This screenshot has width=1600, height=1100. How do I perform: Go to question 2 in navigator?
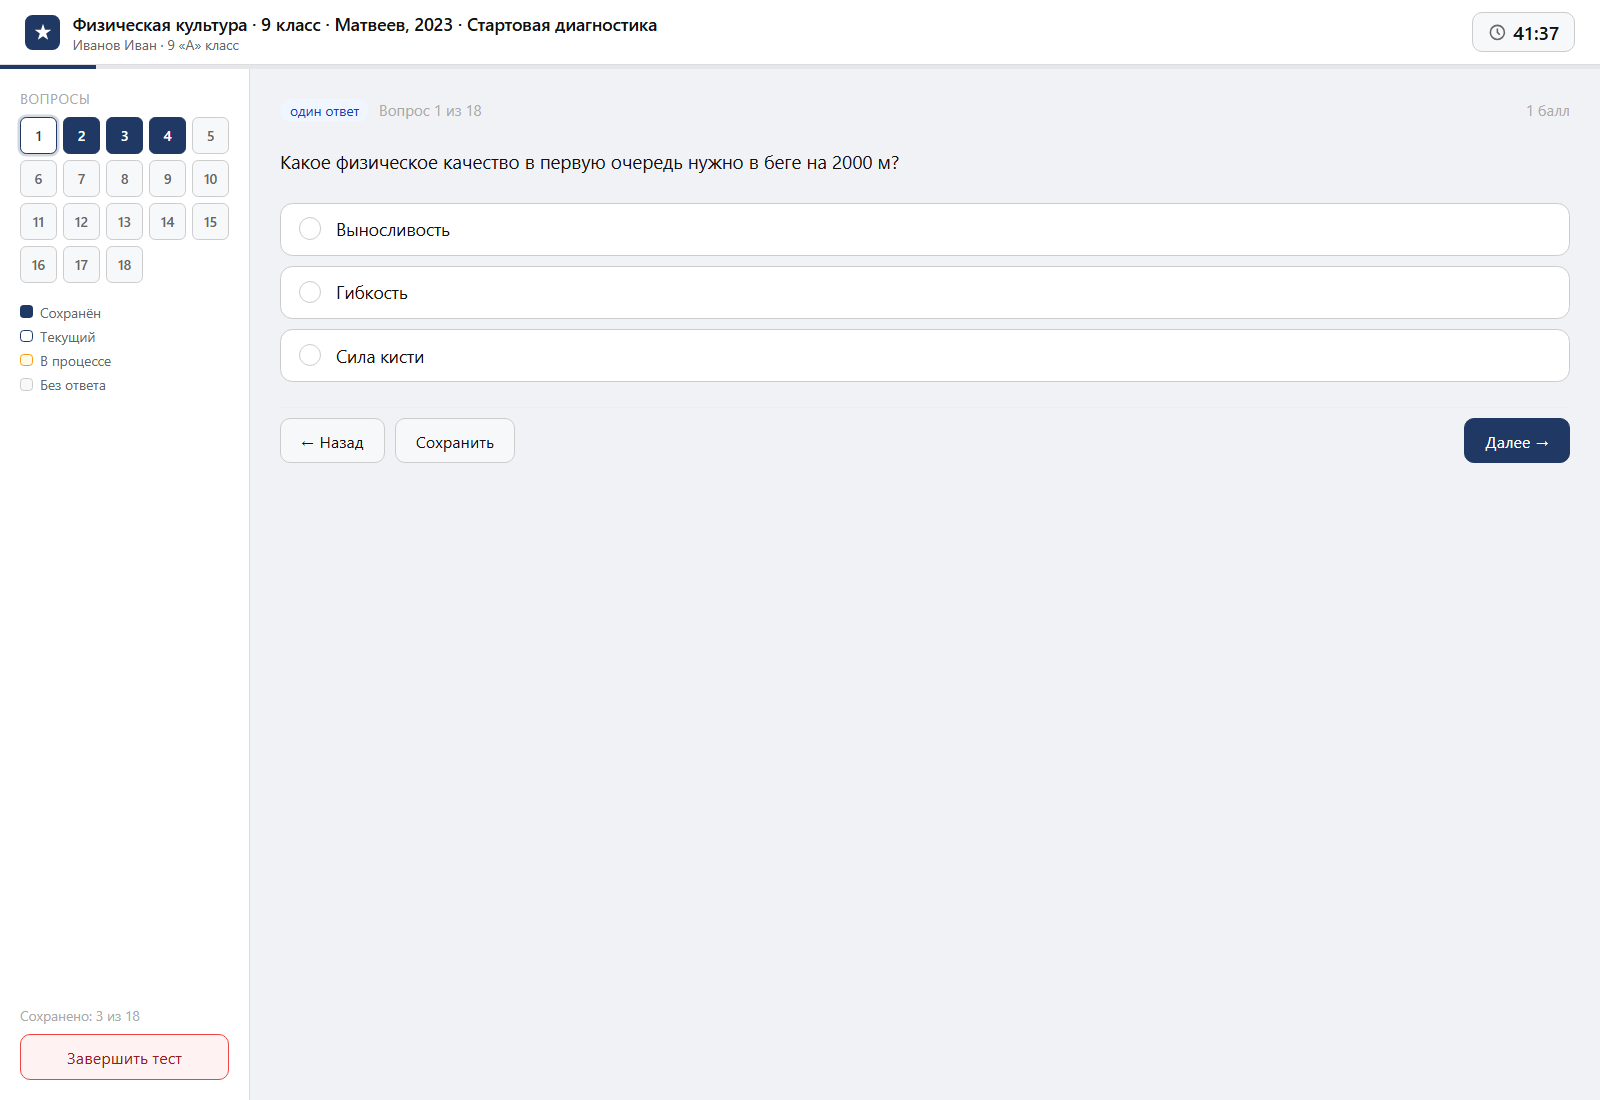(x=81, y=136)
